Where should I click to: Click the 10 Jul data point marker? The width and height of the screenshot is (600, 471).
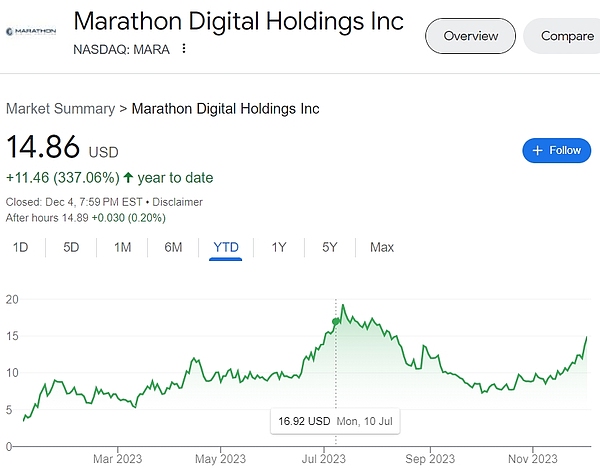point(335,321)
